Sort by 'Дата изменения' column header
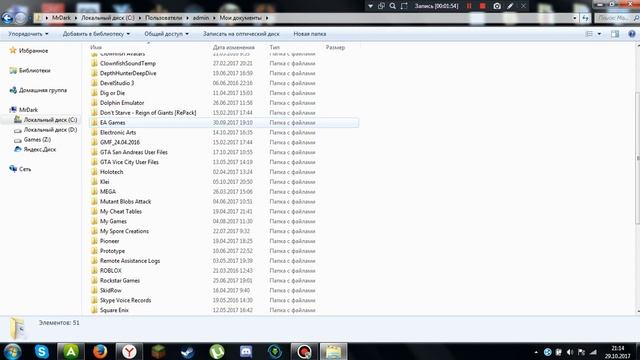640x360 pixels. (233, 47)
